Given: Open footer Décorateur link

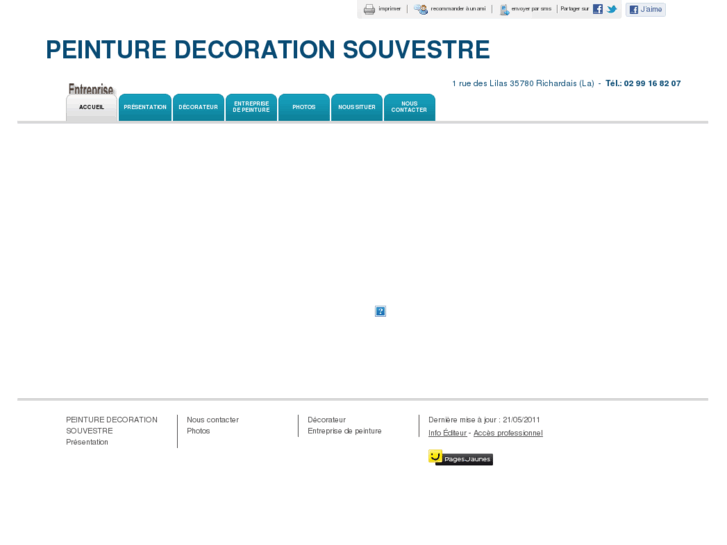Looking at the screenshot, I should click(x=326, y=420).
